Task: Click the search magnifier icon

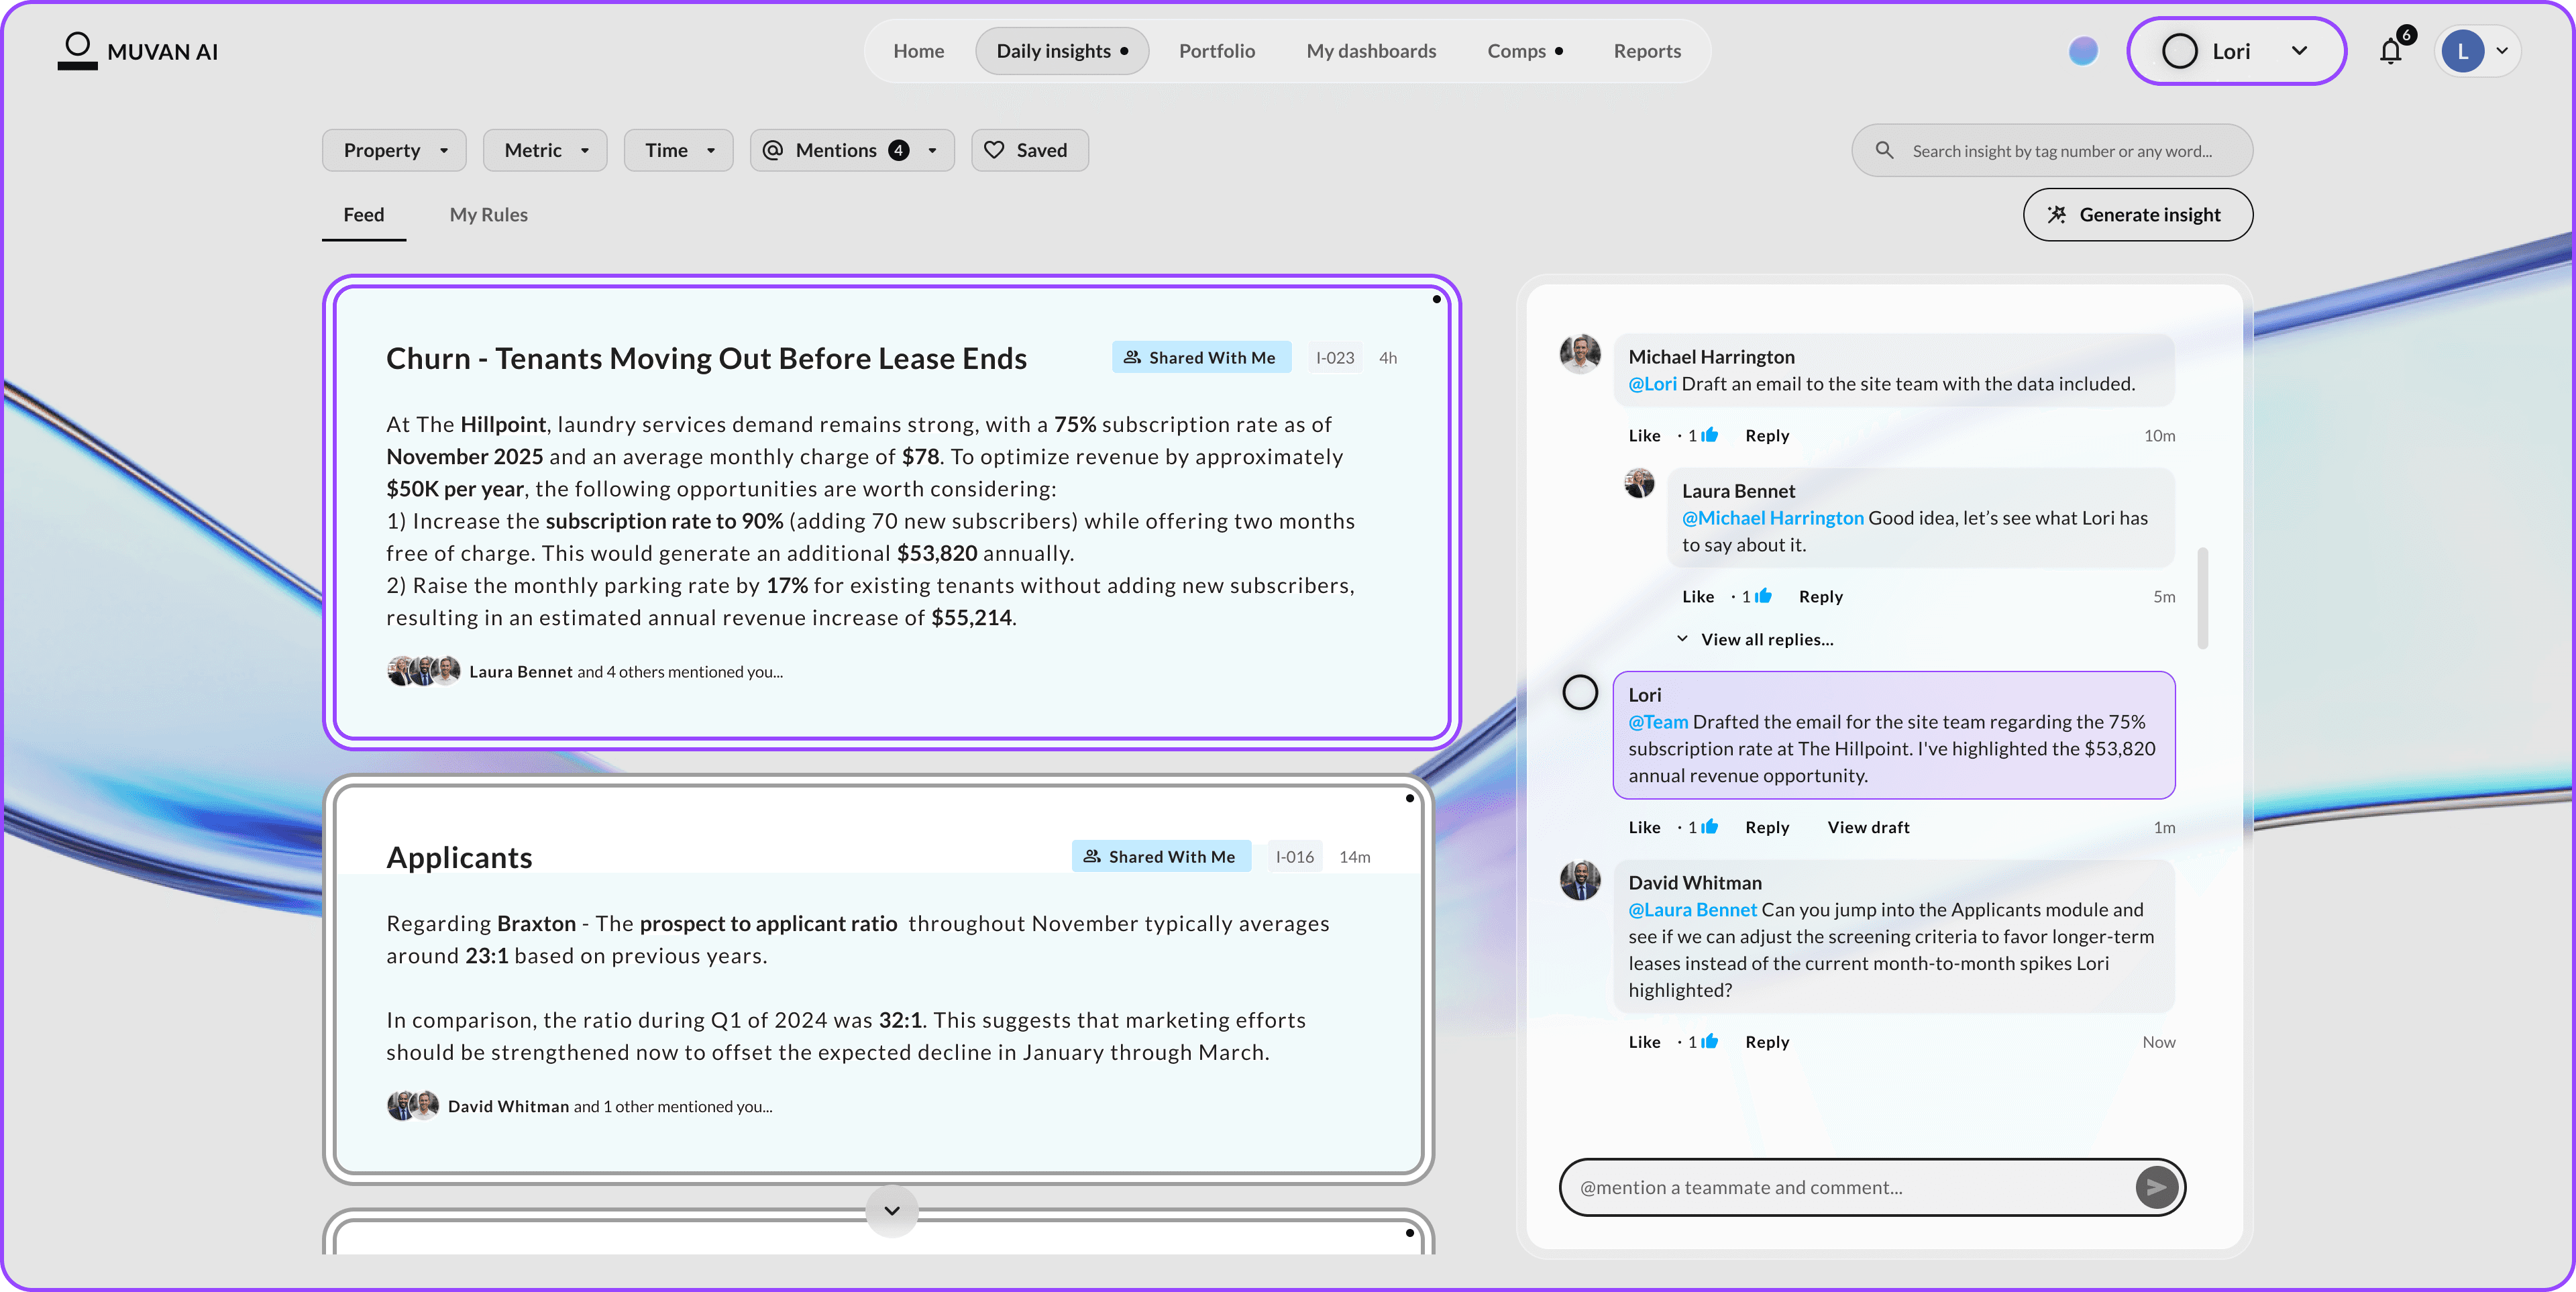Action: pyautogui.click(x=1884, y=150)
